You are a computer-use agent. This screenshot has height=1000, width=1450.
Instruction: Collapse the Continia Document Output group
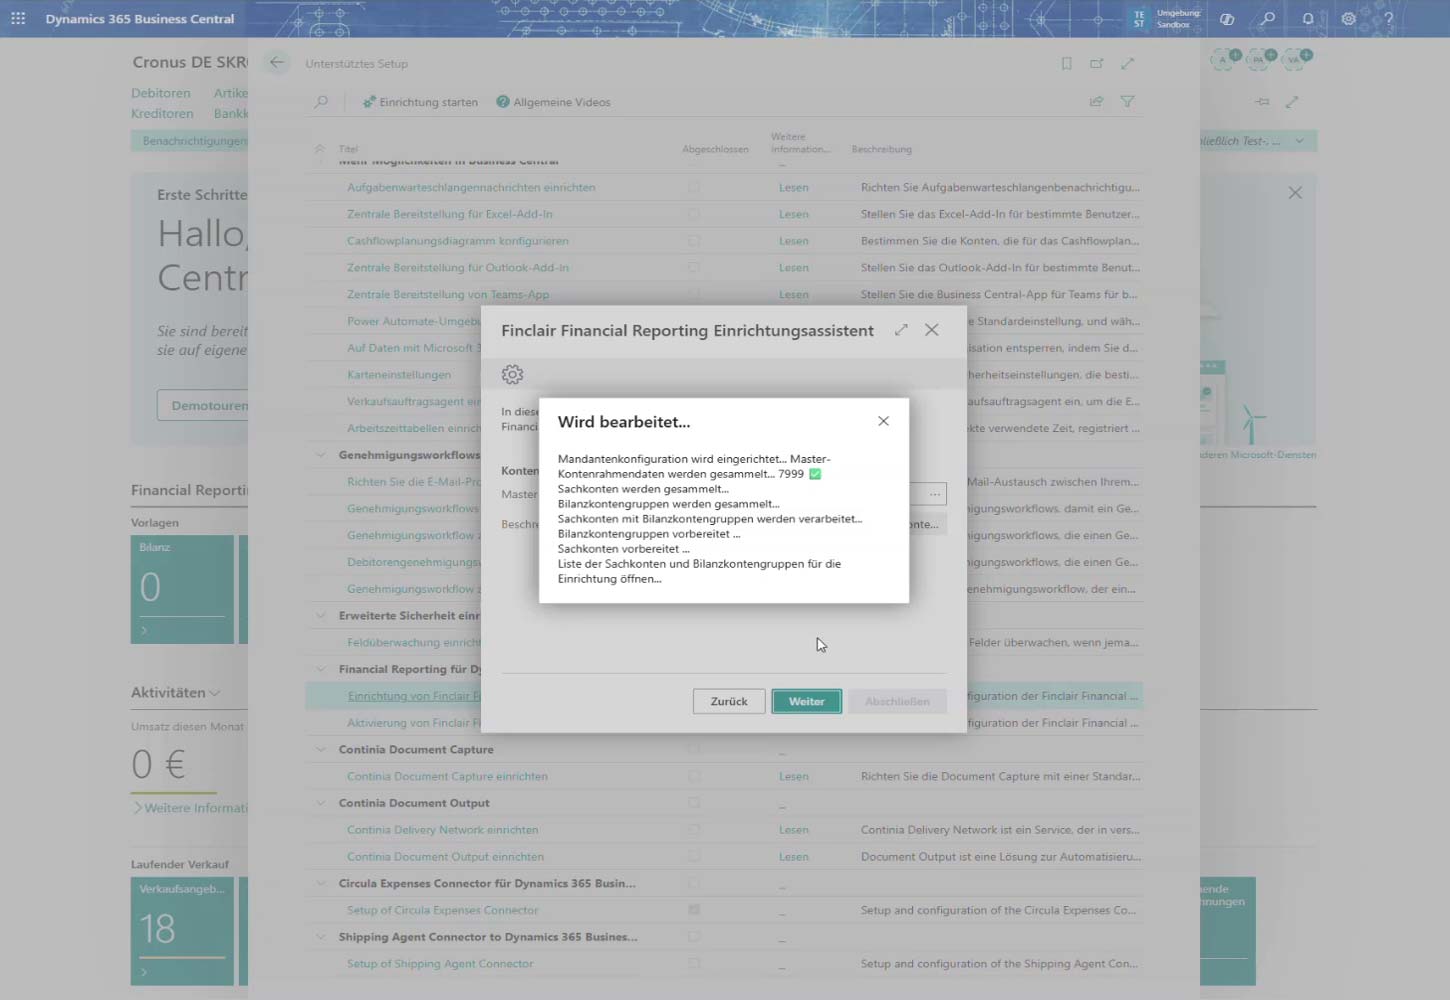(321, 803)
